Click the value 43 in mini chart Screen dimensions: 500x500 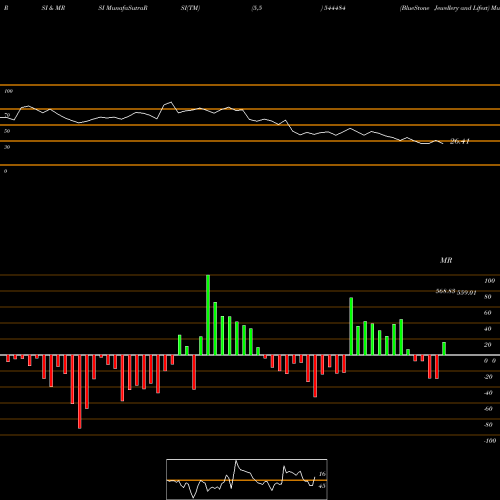[x=322, y=486]
